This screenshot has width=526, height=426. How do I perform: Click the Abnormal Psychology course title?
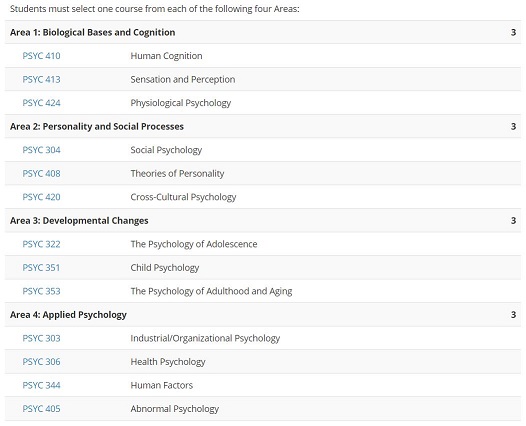pos(174,409)
